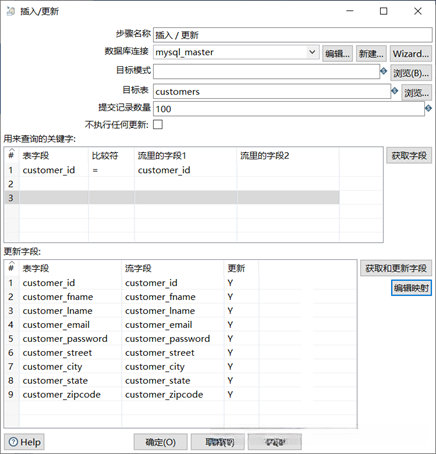436x454 pixels.
Task: Select empty row 2 in the 关键字 table
Action: (x=172, y=184)
